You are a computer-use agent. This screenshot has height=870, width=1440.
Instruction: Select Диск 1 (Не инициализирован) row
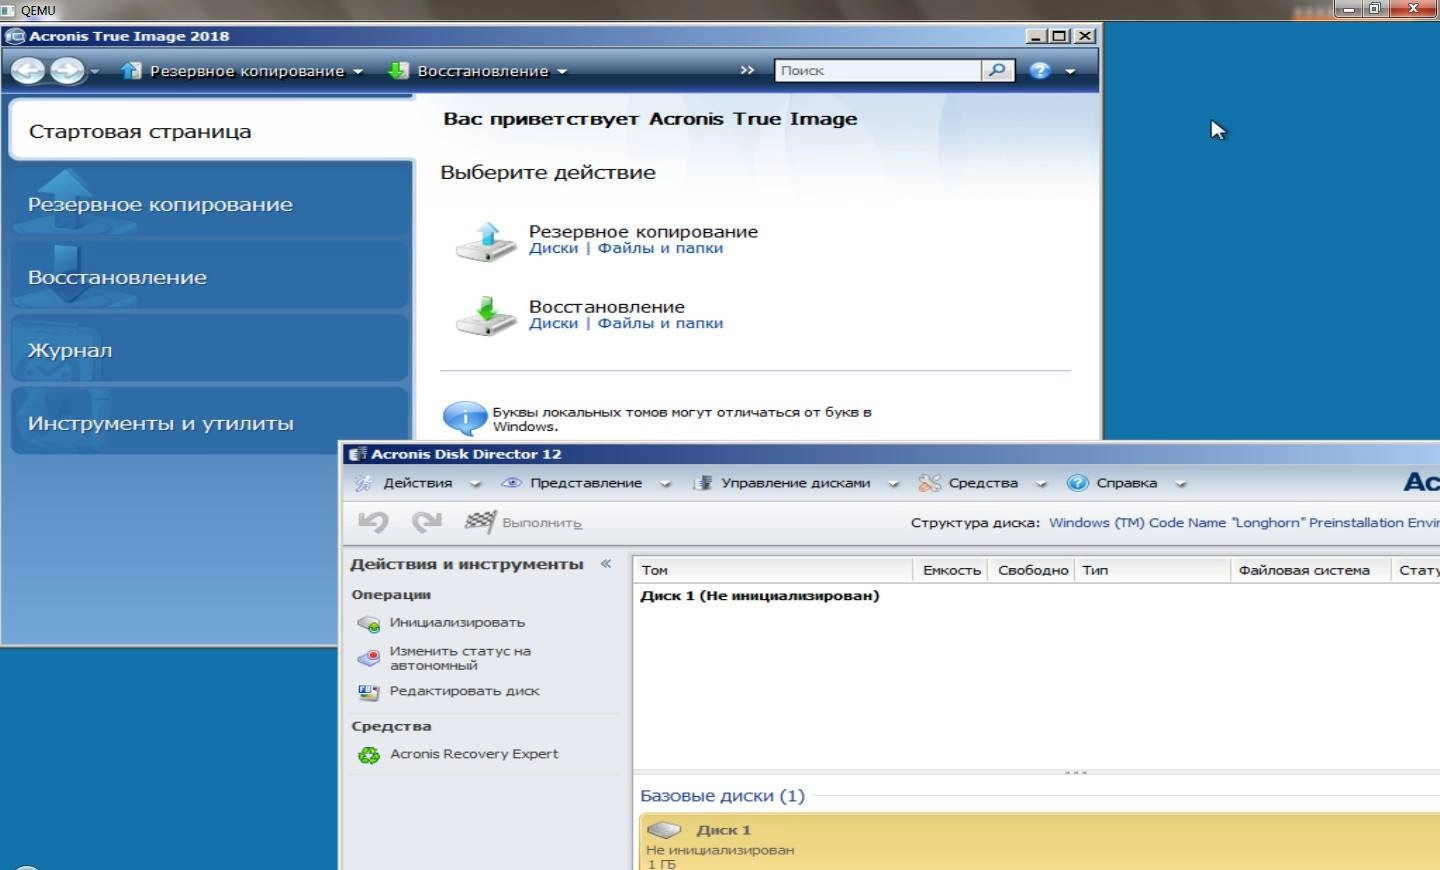(1036, 596)
